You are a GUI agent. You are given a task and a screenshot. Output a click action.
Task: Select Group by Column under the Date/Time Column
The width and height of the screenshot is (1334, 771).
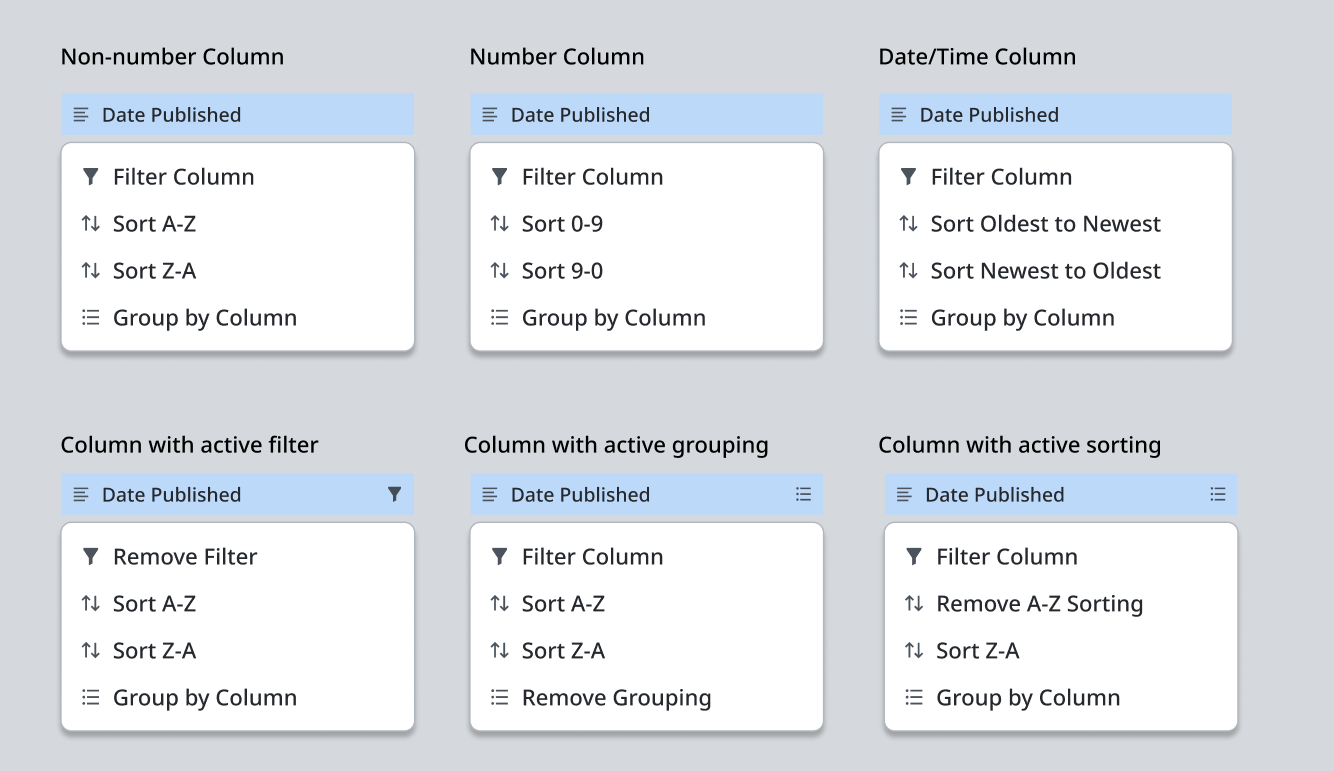point(1021,317)
